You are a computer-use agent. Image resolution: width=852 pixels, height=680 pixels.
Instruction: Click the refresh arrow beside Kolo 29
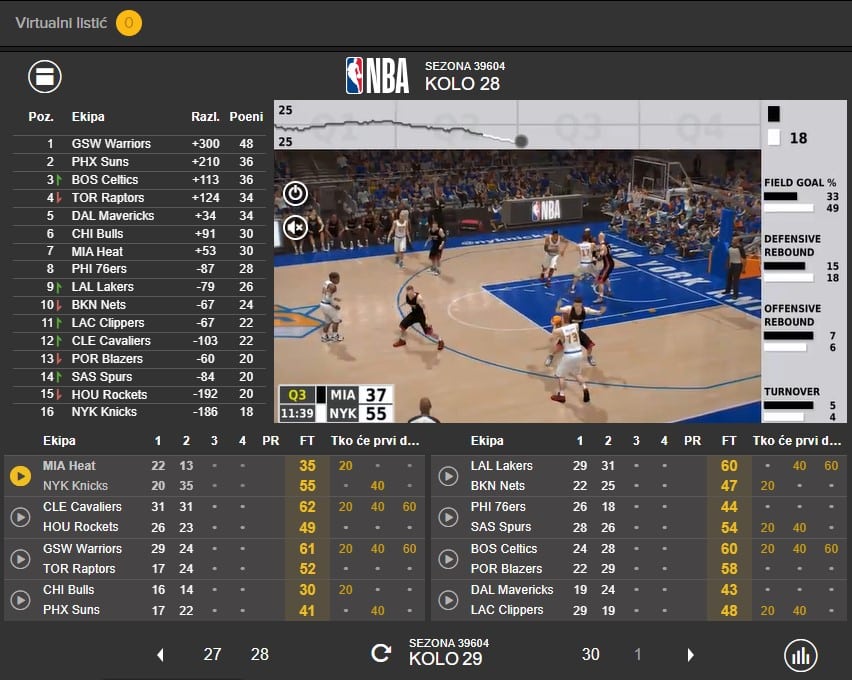point(381,654)
